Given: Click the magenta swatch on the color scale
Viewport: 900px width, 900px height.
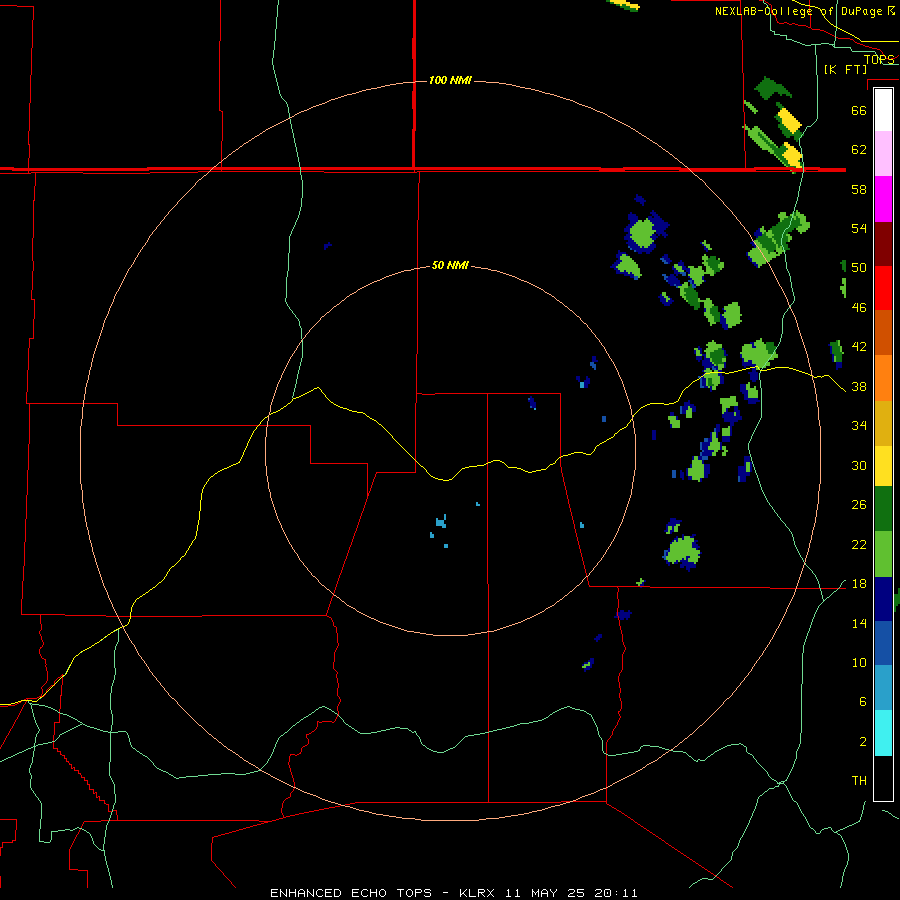Looking at the screenshot, I should point(883,199).
